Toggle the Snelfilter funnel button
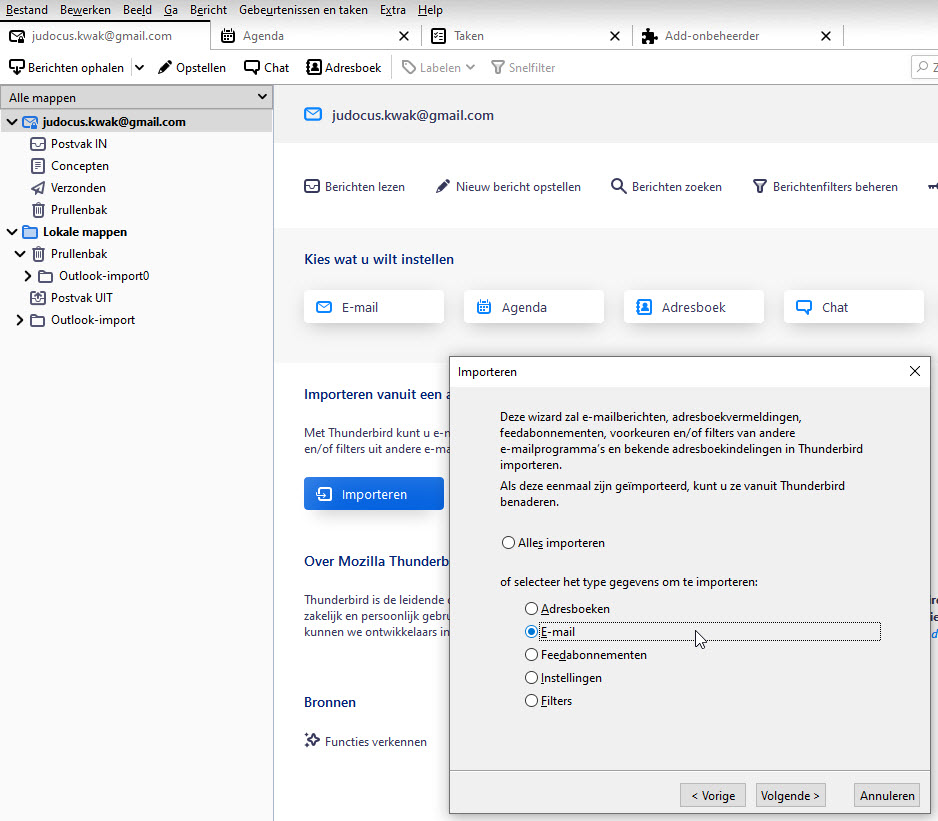The width and height of the screenshot is (938, 821). (523, 68)
